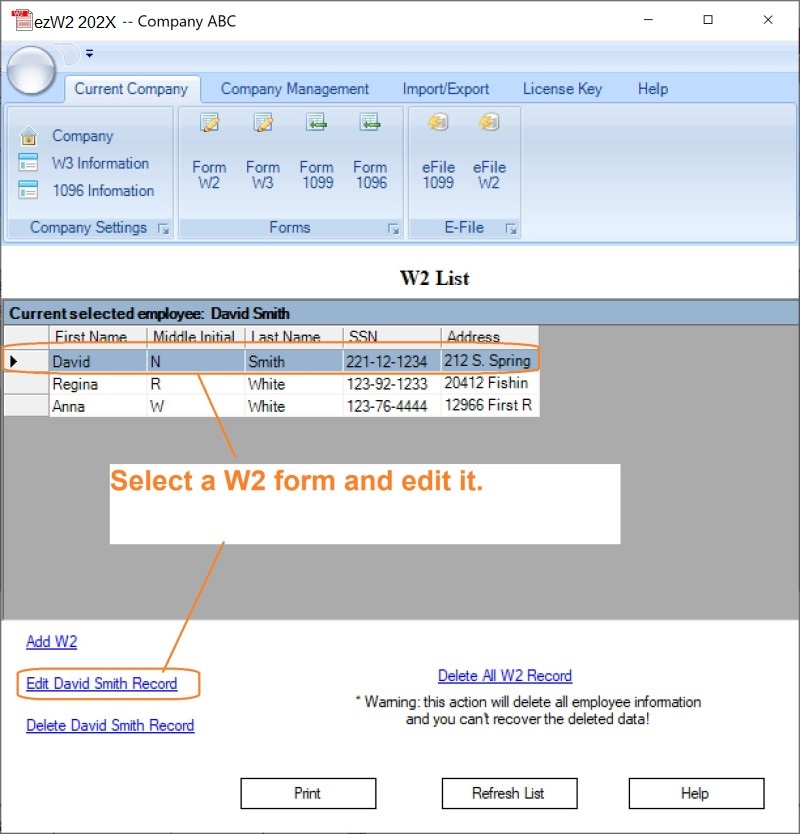Open Company settings from the sidebar
The image size is (800, 834).
82,136
